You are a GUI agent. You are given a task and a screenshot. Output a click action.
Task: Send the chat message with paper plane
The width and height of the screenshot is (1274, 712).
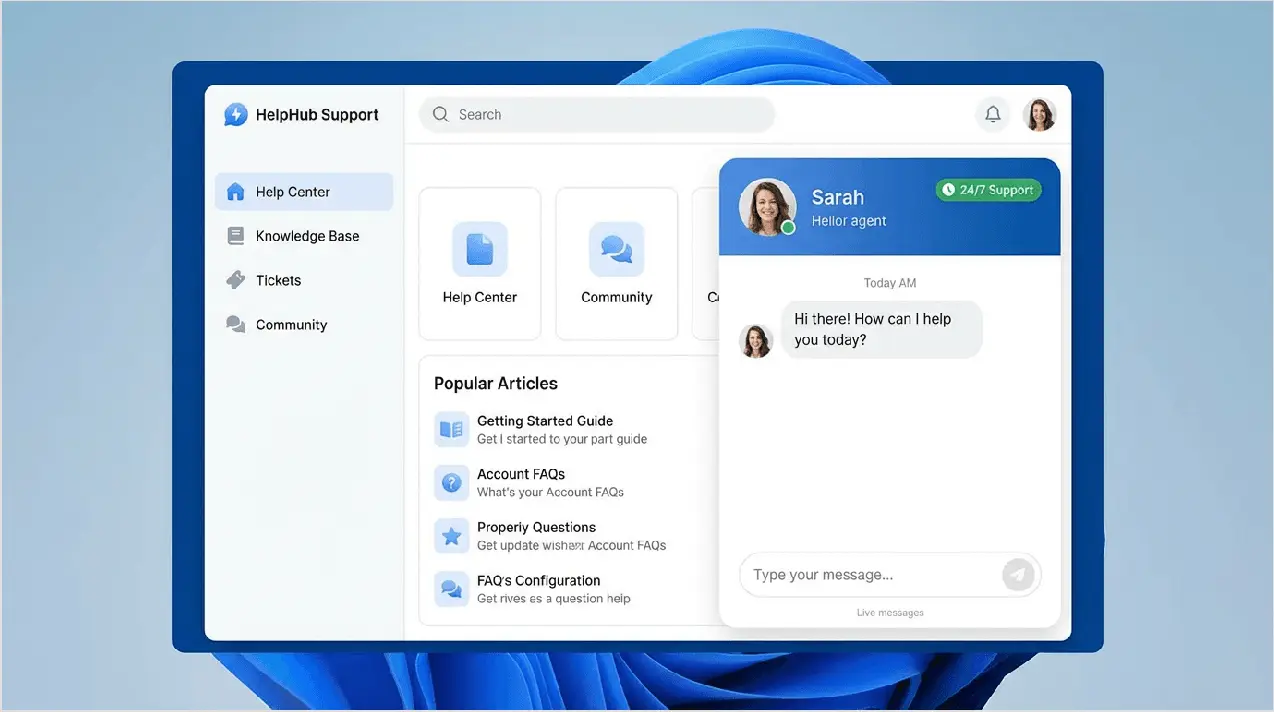click(x=1018, y=575)
